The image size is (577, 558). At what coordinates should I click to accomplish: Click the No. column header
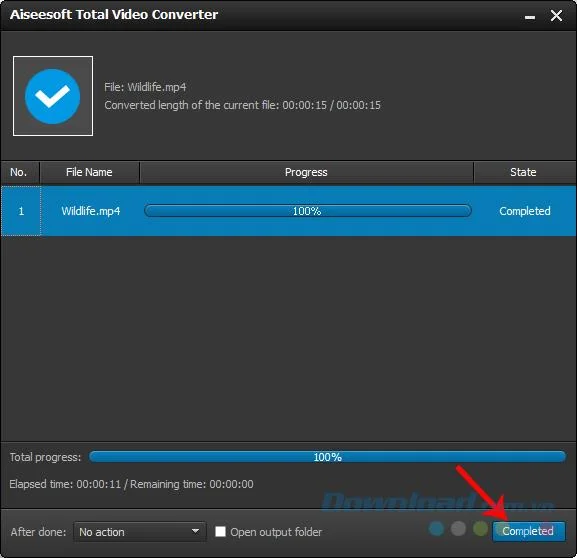click(19, 172)
